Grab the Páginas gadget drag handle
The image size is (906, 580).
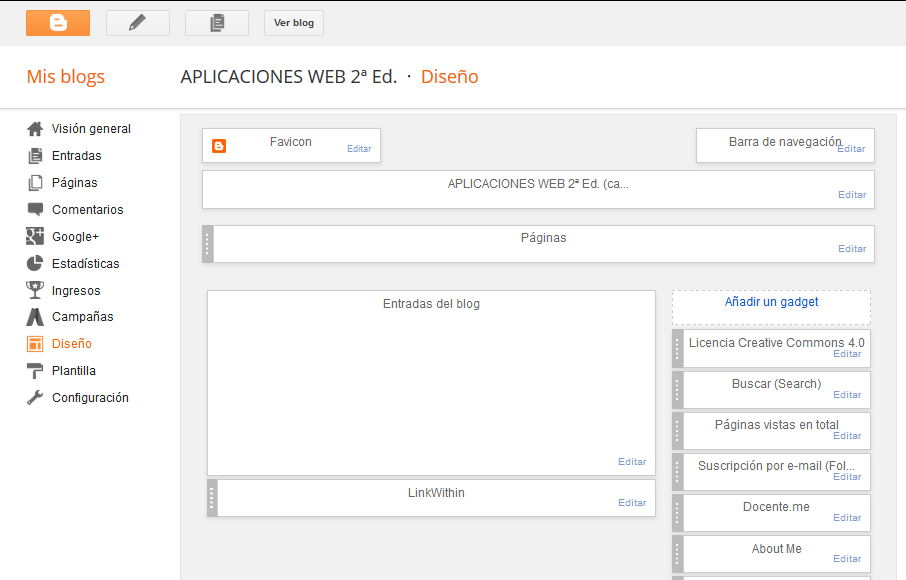tap(207, 244)
